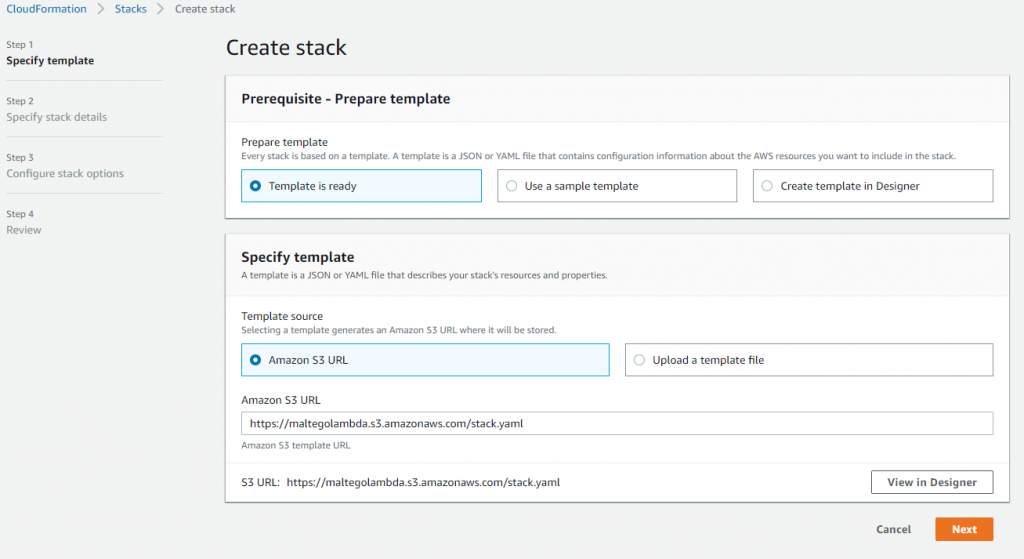Screen dimensions: 1024x559
Task: Choose Use a sample template option
Action: (x=617, y=186)
